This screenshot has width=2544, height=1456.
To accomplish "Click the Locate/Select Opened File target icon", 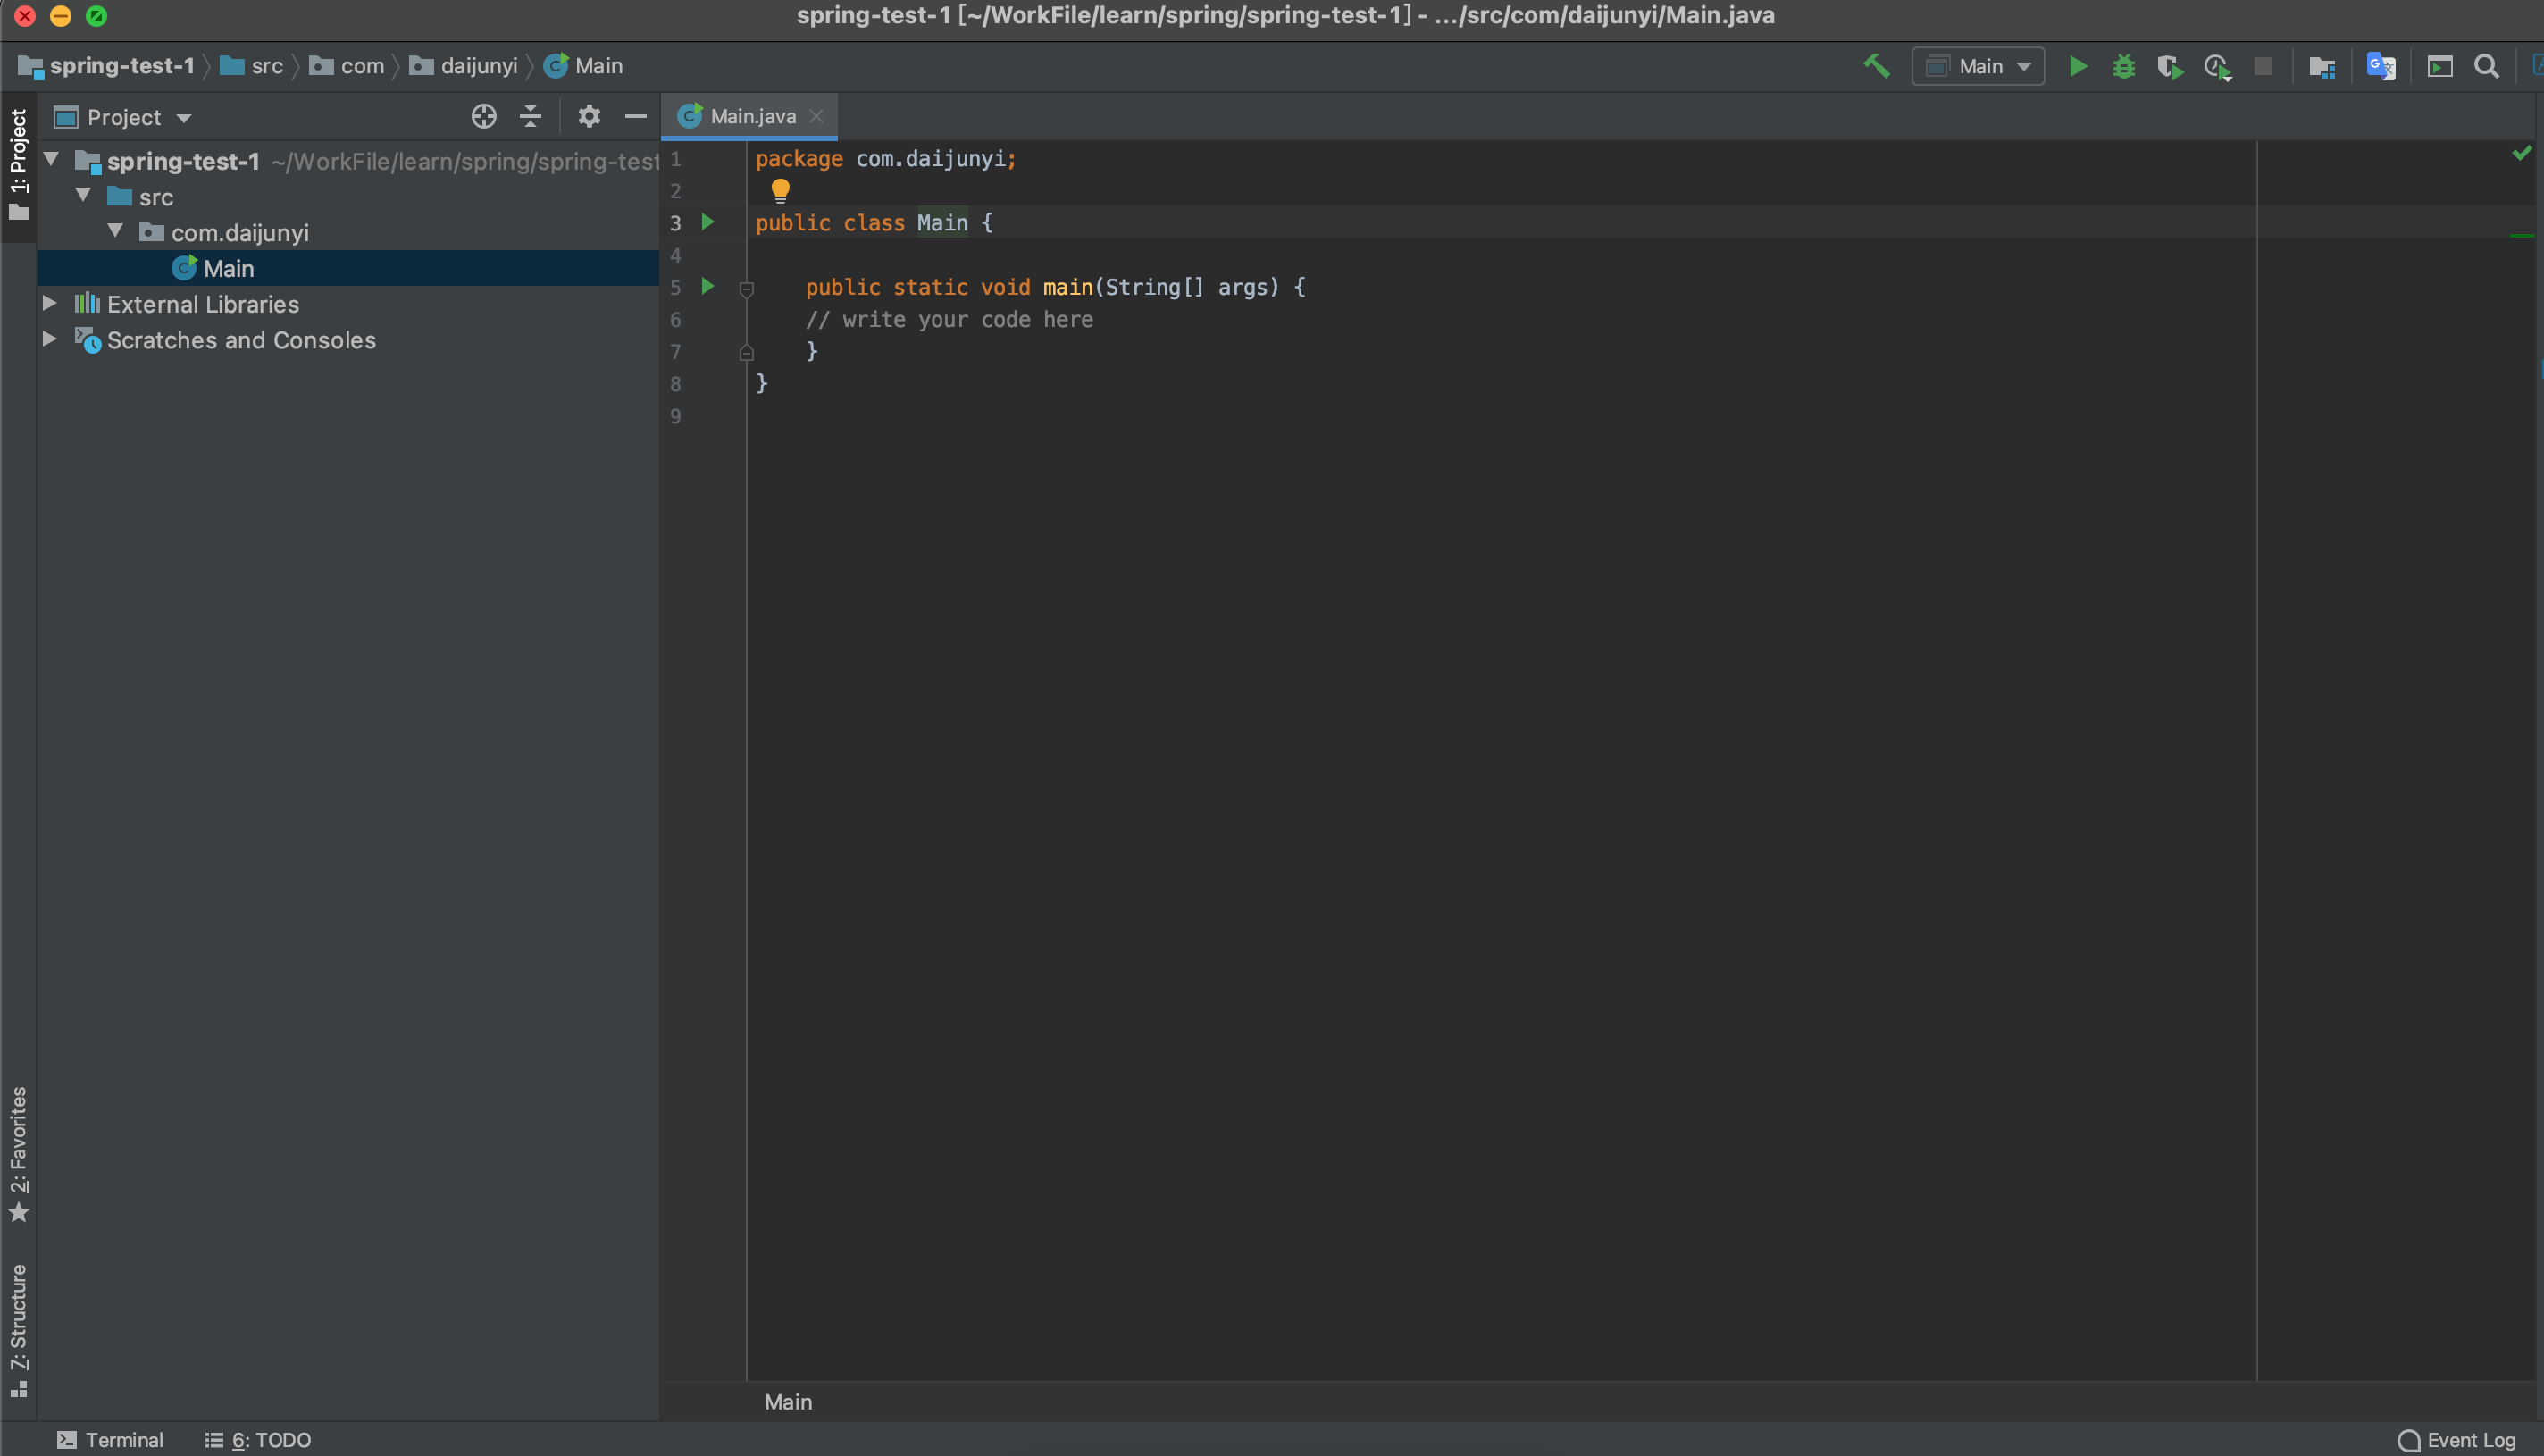I will [484, 117].
